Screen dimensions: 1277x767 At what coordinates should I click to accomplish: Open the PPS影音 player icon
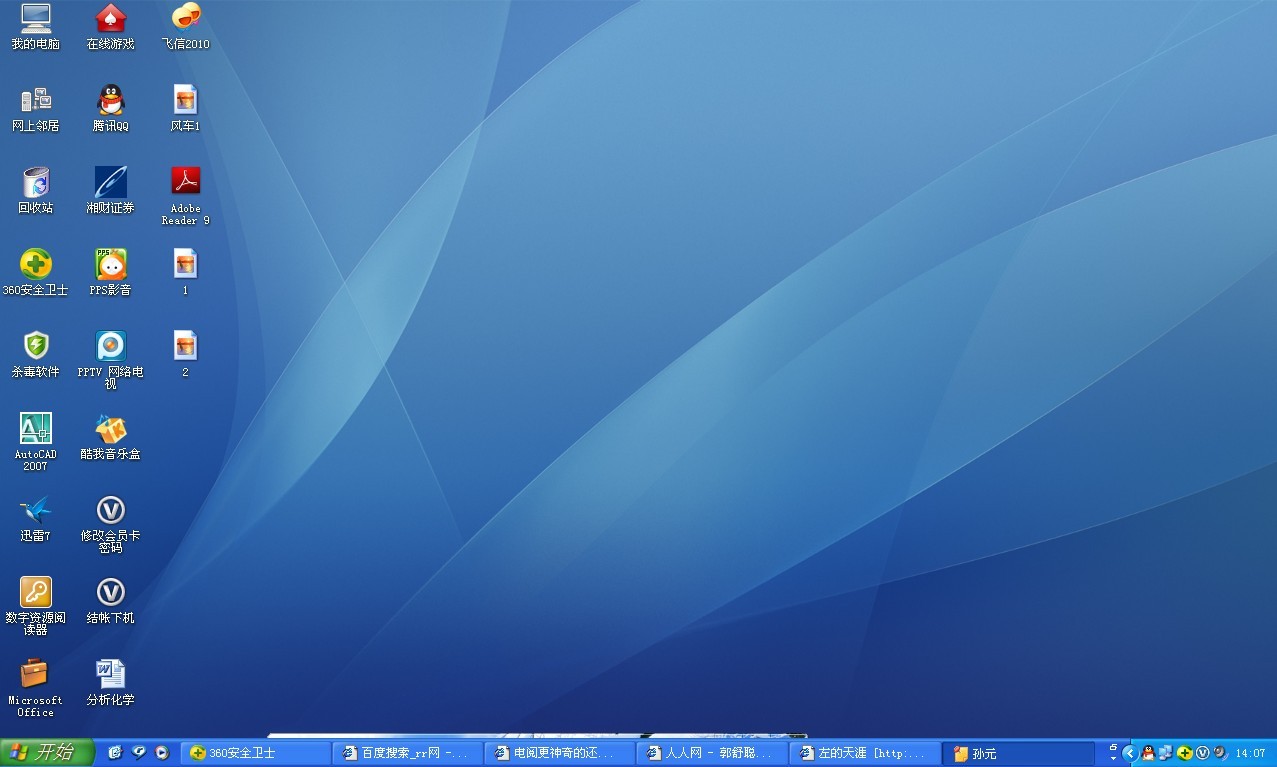coord(110,265)
